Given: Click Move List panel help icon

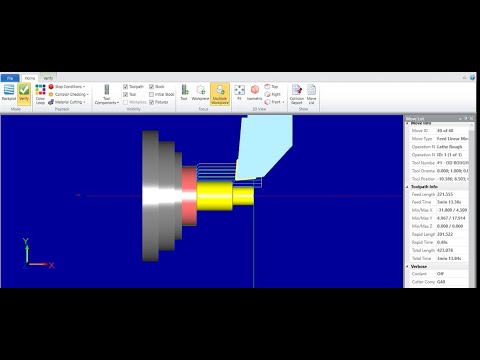Looking at the screenshot, I should [x=466, y=119].
